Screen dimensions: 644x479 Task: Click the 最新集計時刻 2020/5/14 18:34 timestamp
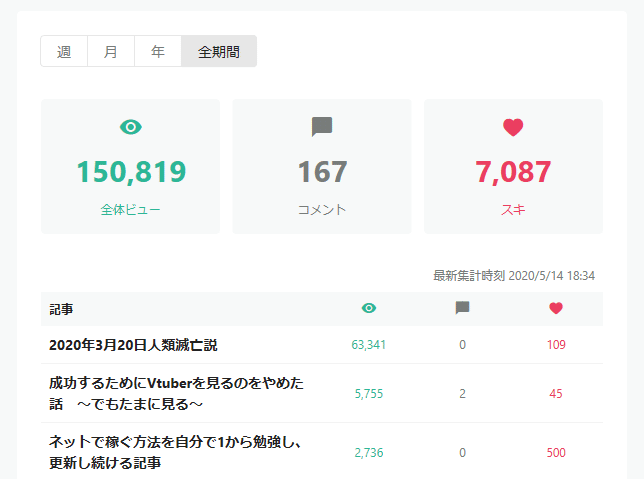pos(514,276)
